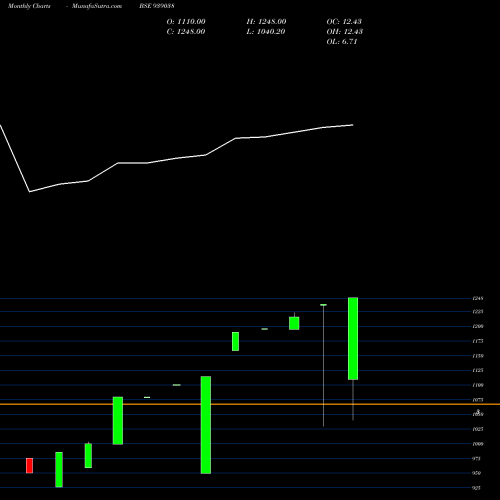
Task: Select the 'L: 1040.20' low value
Action: (266, 31)
